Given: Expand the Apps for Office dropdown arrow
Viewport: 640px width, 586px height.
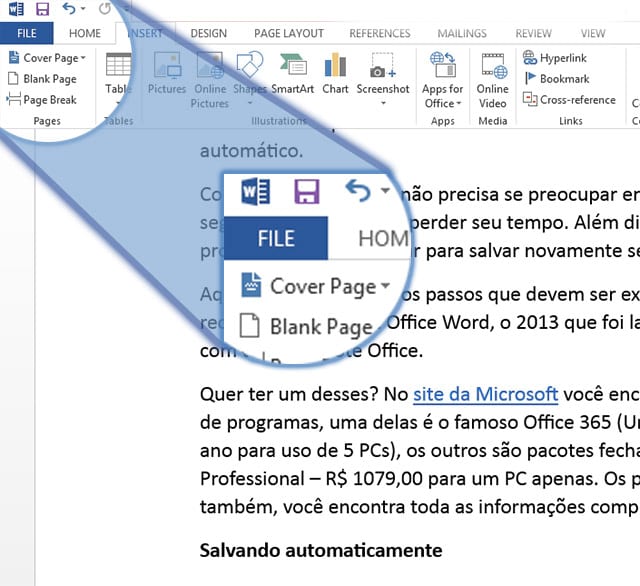Looking at the screenshot, I should (x=459, y=103).
